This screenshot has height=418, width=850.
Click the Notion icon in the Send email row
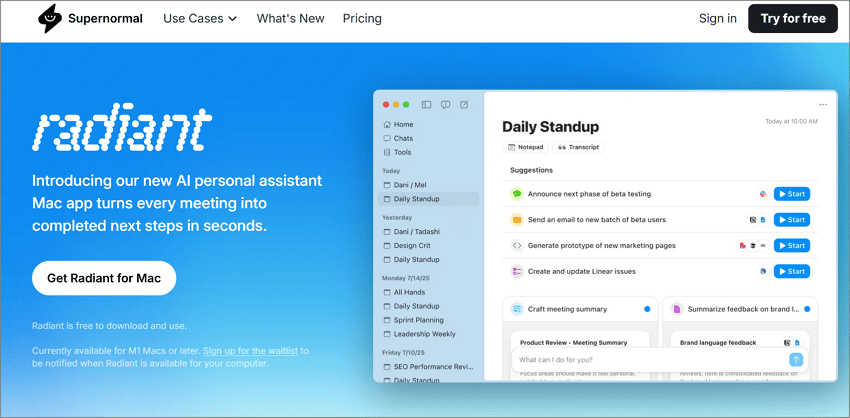pyautogui.click(x=752, y=220)
